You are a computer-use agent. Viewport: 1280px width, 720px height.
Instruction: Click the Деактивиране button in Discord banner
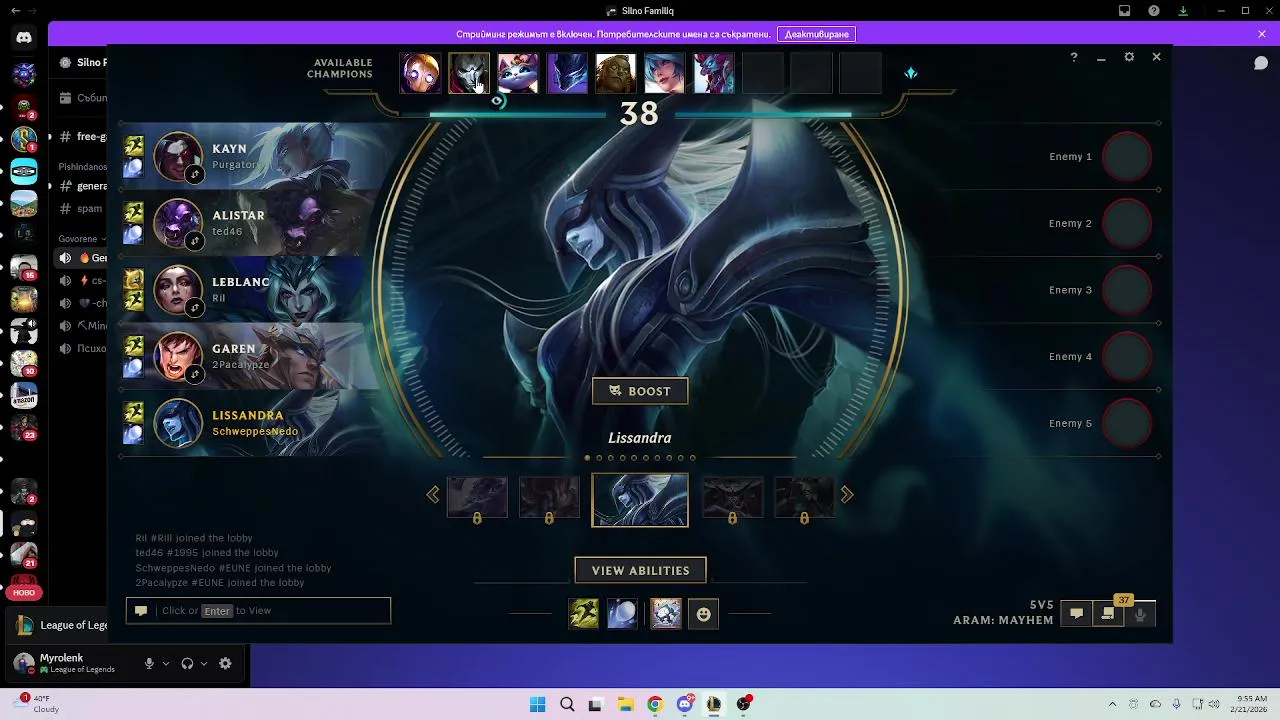point(817,34)
